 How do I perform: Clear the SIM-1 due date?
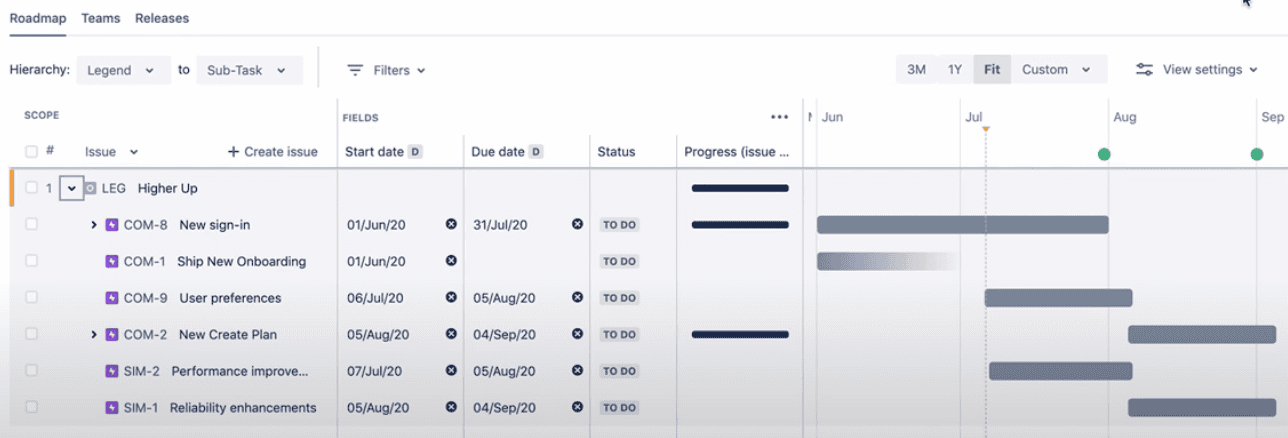click(x=577, y=407)
